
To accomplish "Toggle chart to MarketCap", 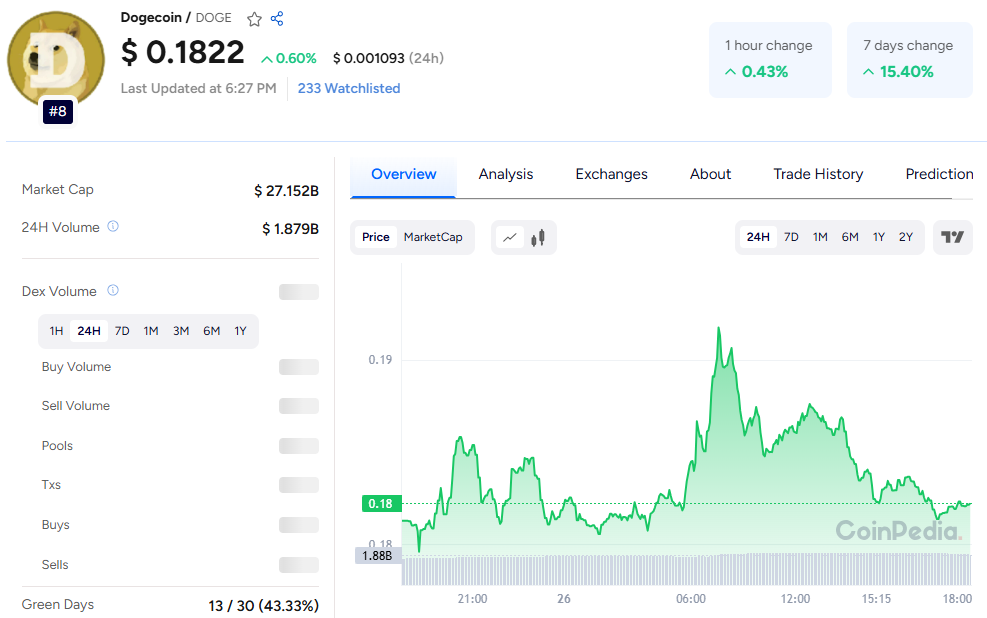I will click(x=433, y=237).
